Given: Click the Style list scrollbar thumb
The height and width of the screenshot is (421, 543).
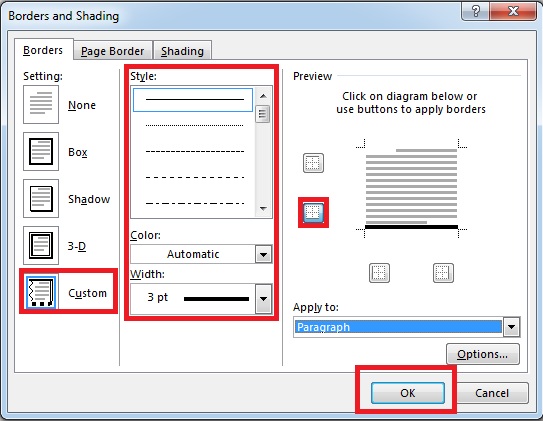Looking at the screenshot, I should 262,114.
